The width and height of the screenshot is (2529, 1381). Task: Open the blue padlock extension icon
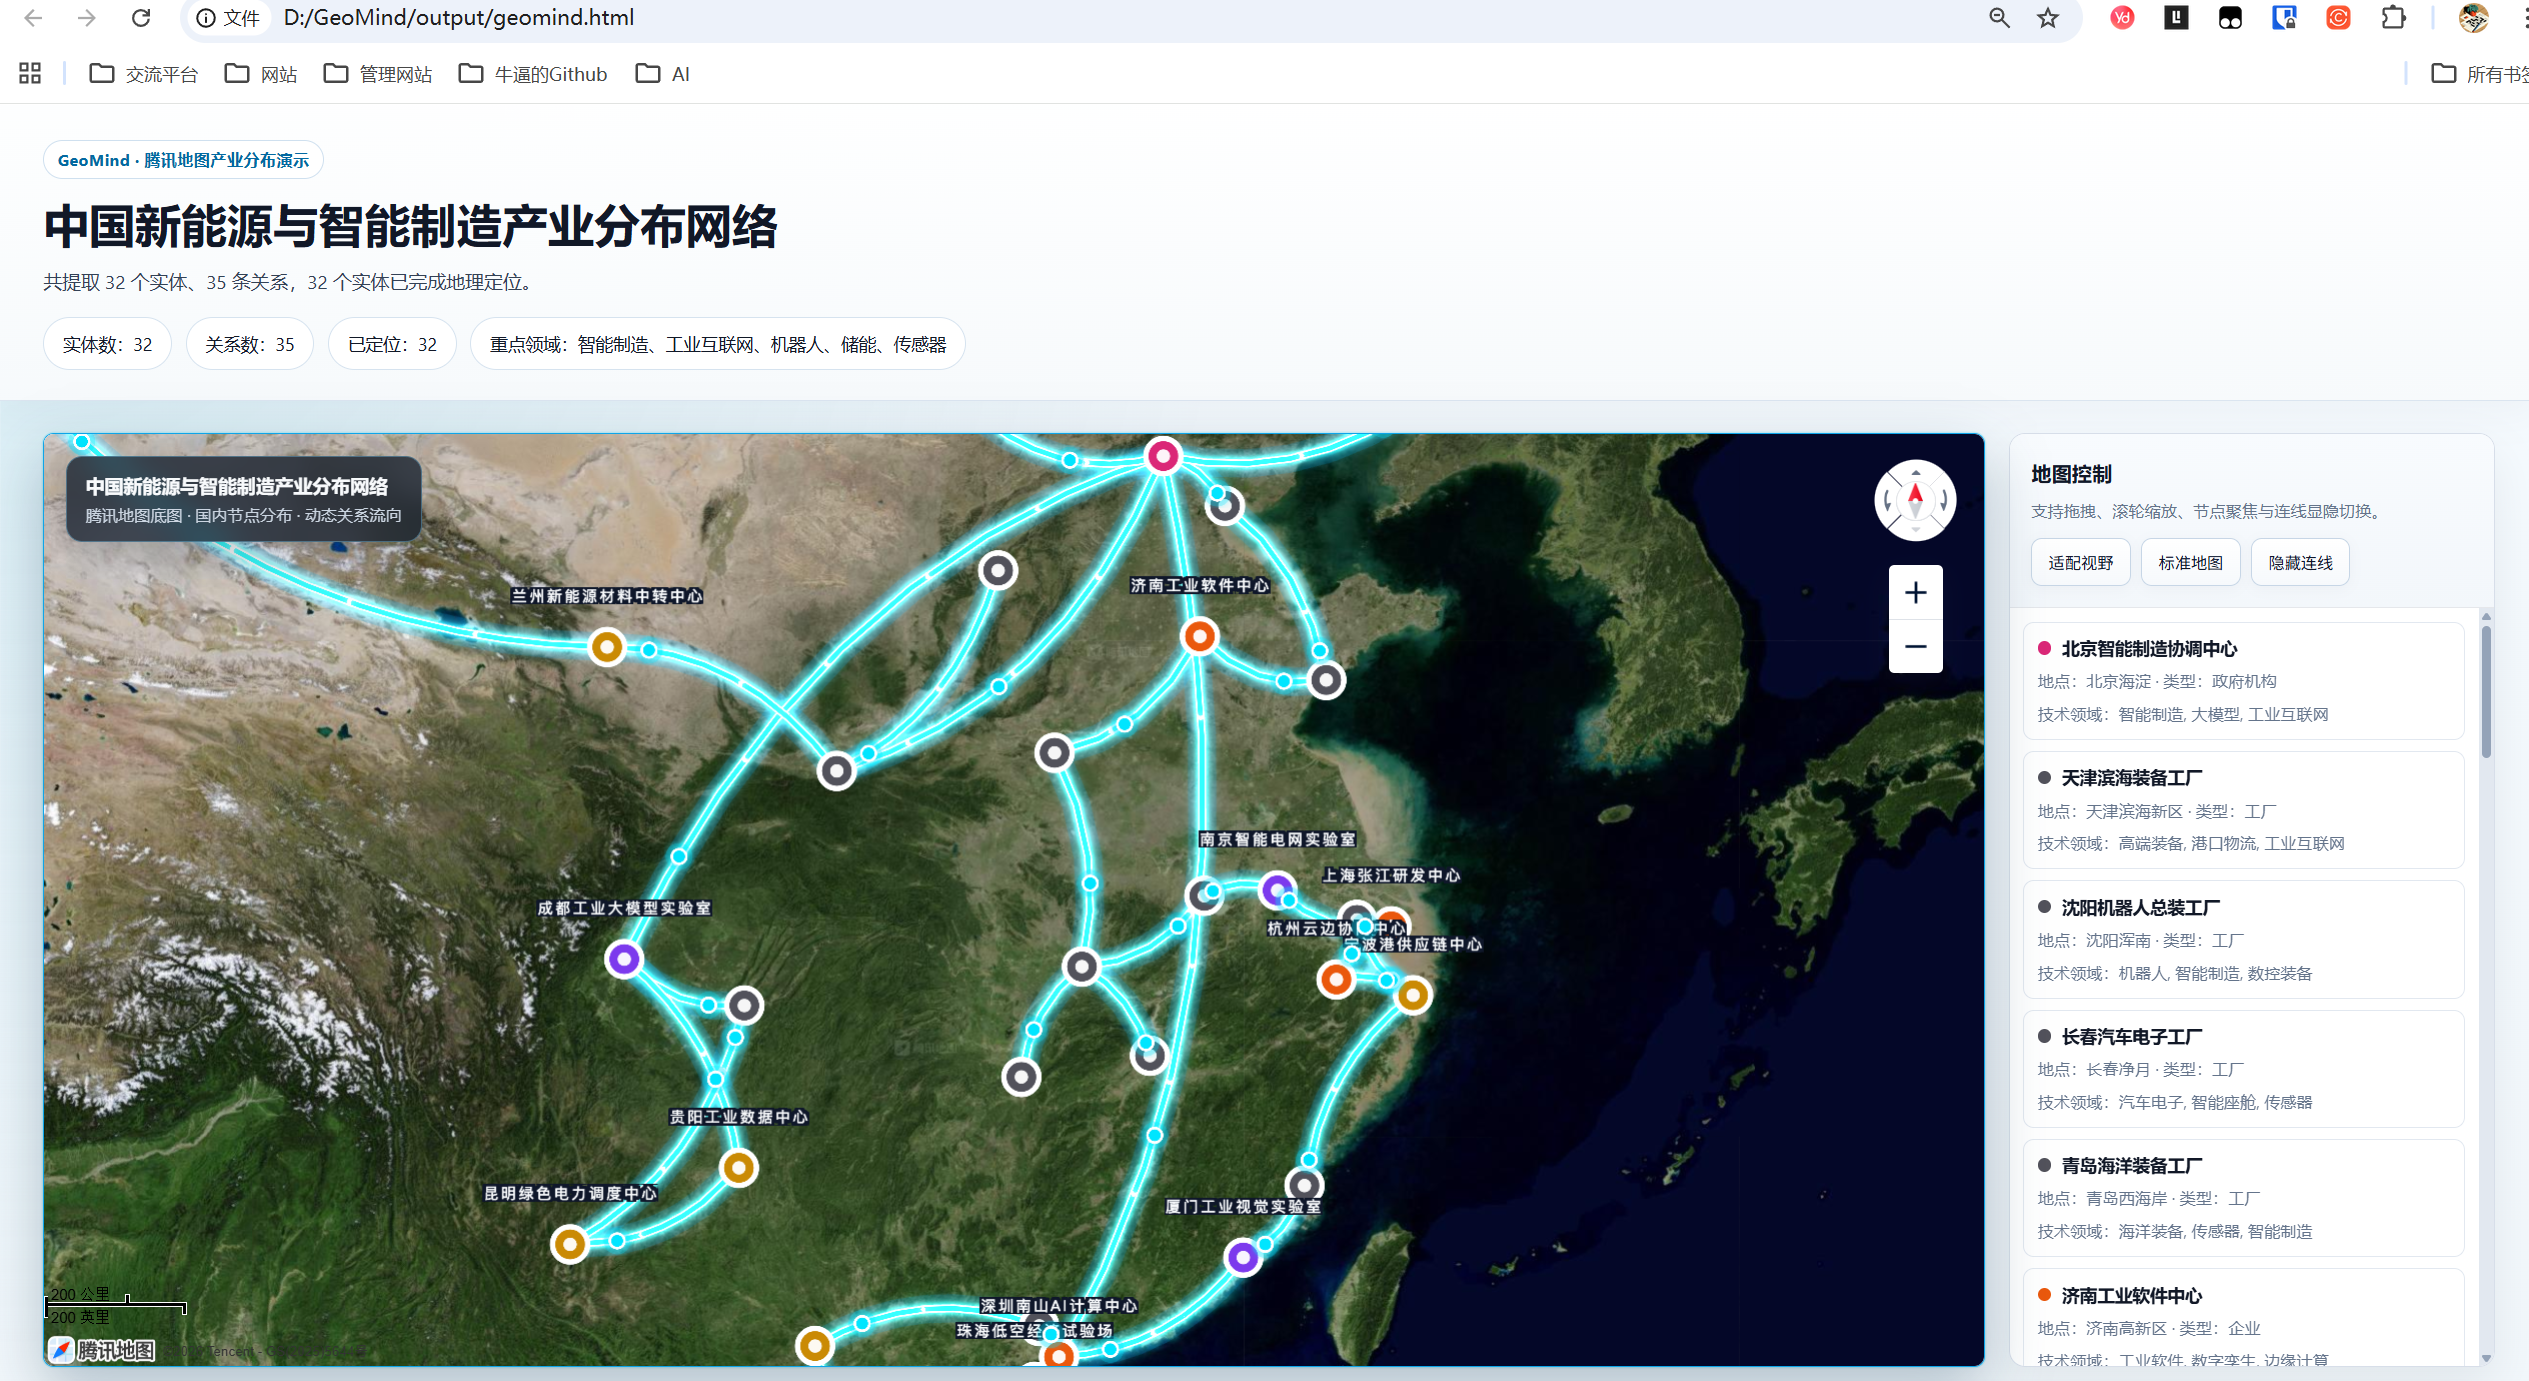click(2284, 18)
